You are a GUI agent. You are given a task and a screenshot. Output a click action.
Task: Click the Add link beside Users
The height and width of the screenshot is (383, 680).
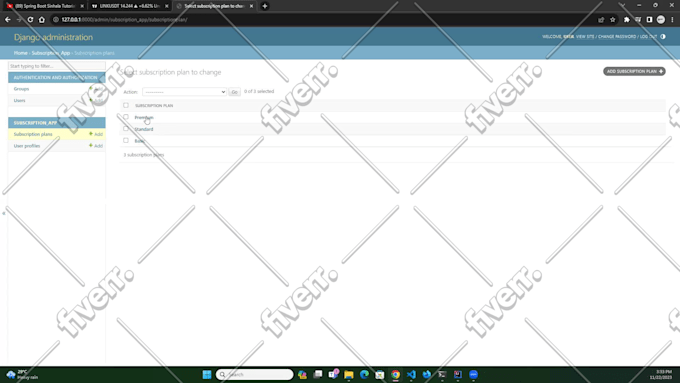coord(96,100)
